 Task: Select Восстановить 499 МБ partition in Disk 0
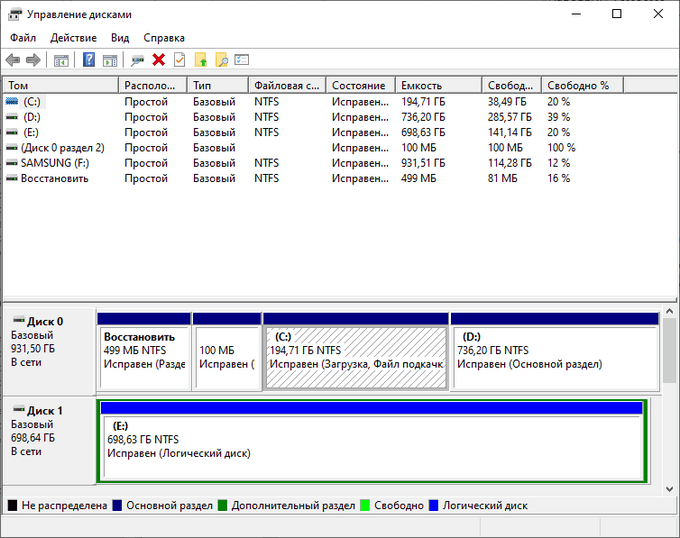click(144, 351)
